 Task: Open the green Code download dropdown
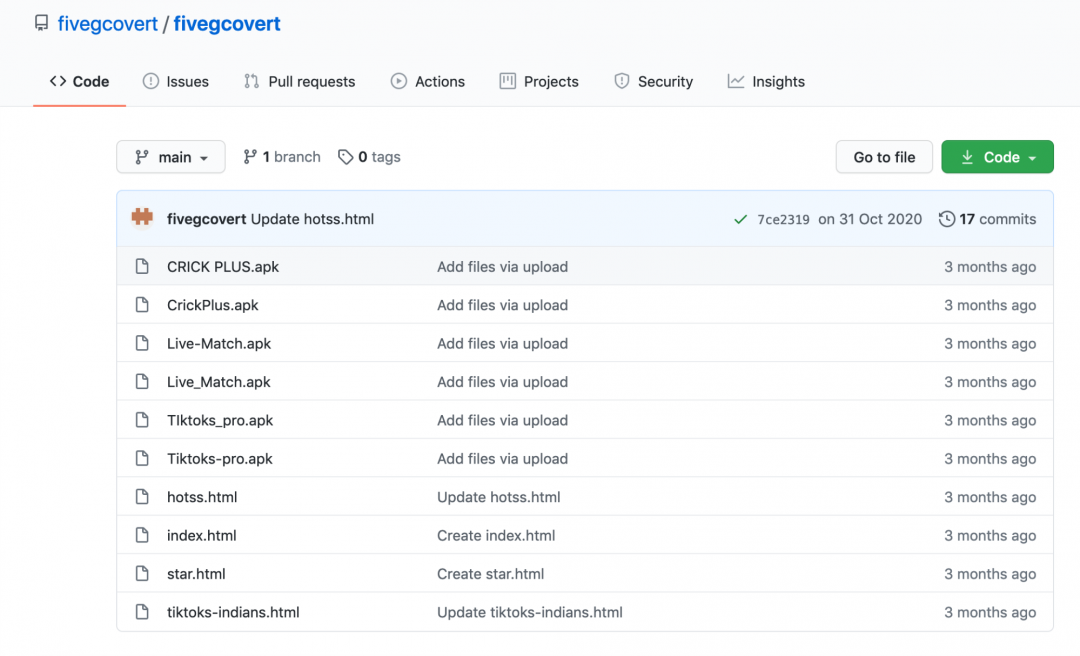[997, 157]
